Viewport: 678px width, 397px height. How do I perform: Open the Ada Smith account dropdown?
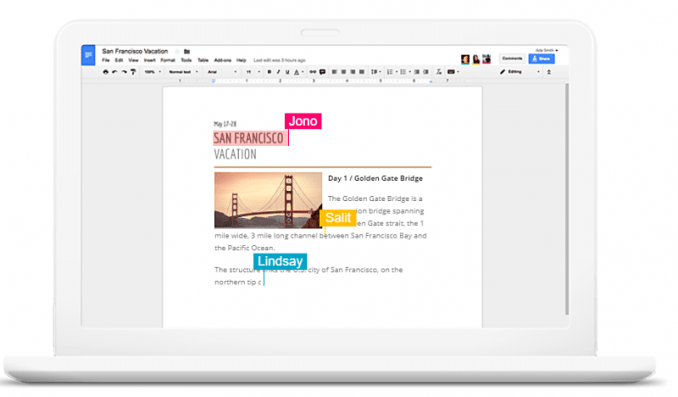pos(547,50)
